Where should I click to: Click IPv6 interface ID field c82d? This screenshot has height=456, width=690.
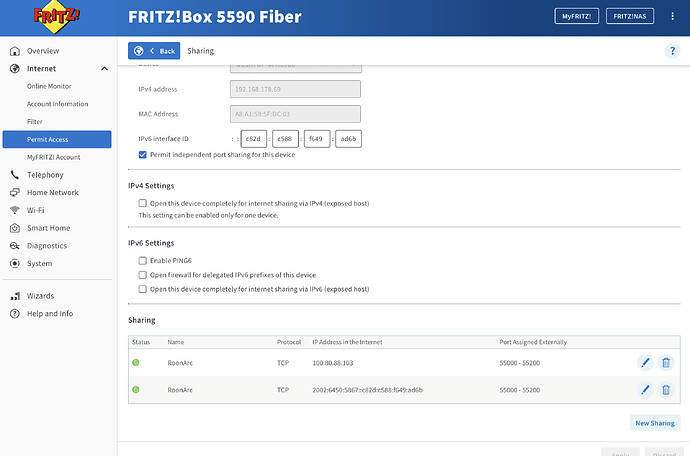pos(253,139)
